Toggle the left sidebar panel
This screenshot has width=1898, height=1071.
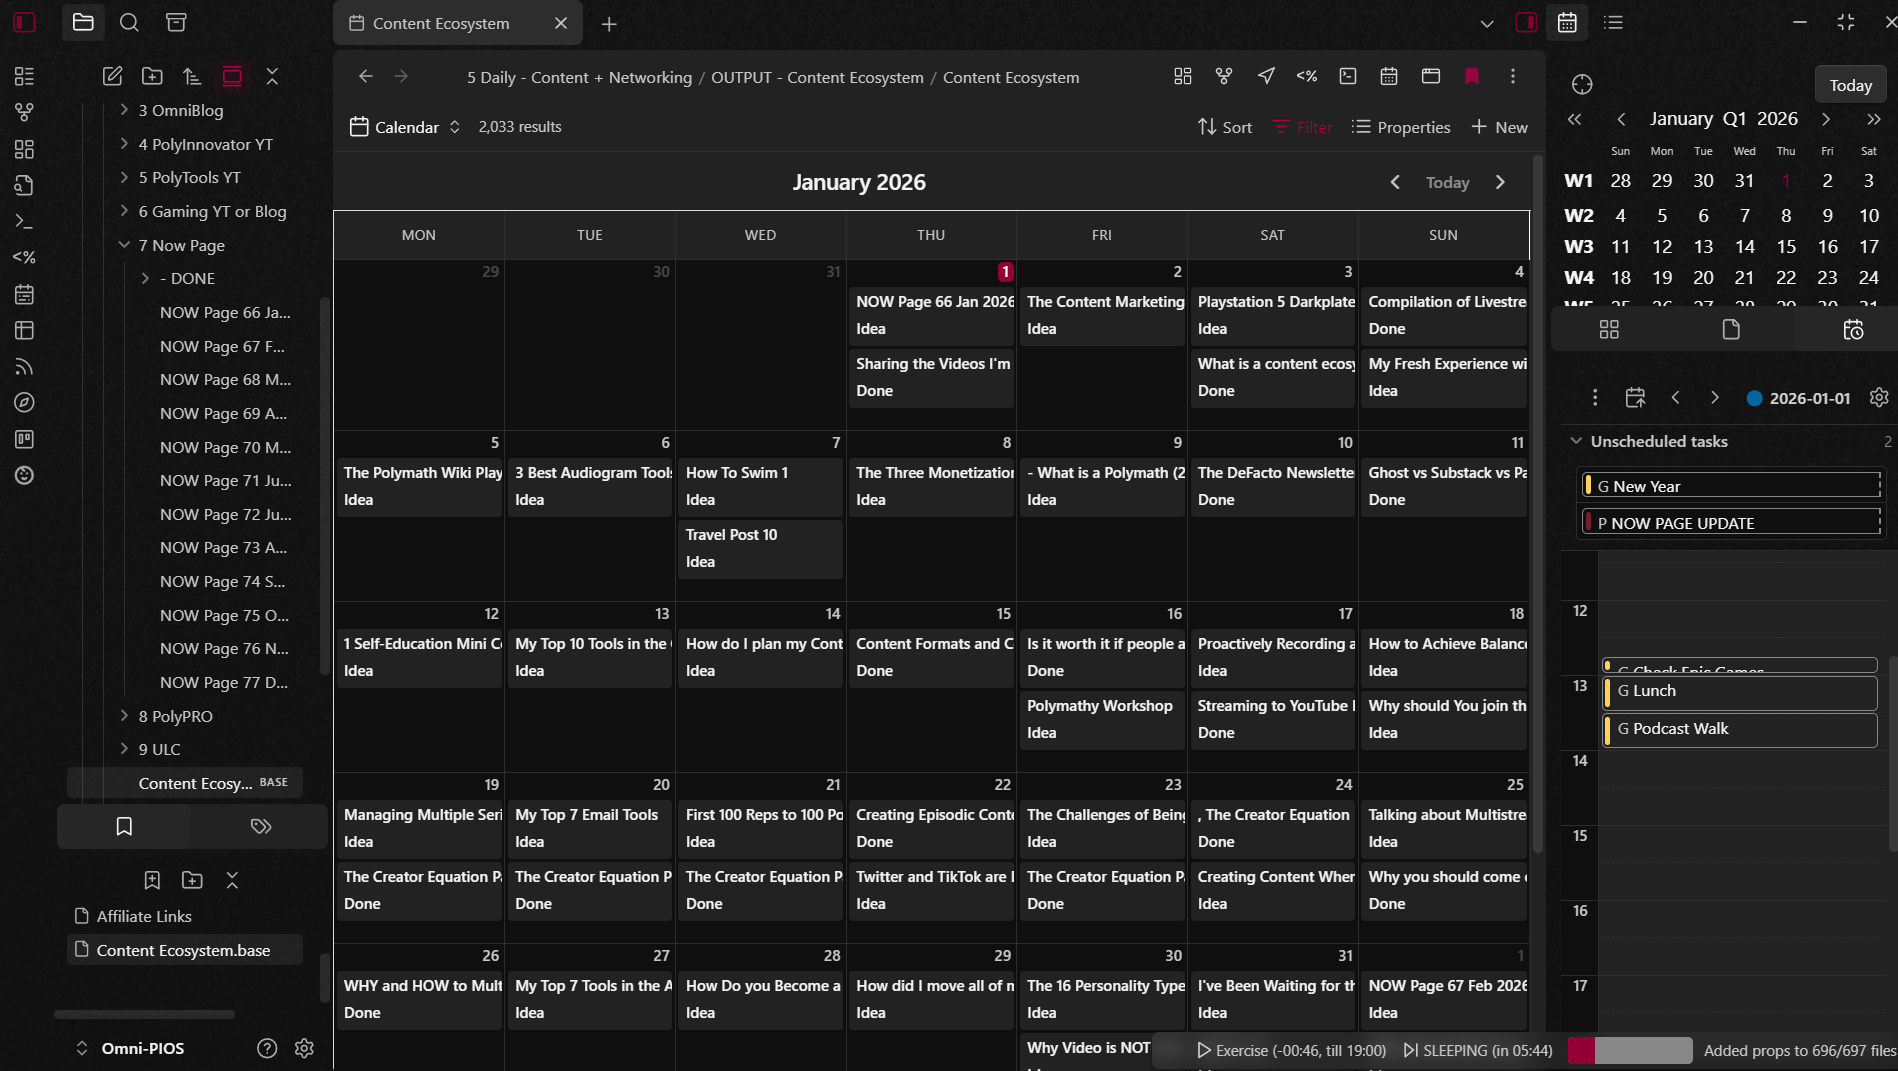tap(24, 22)
